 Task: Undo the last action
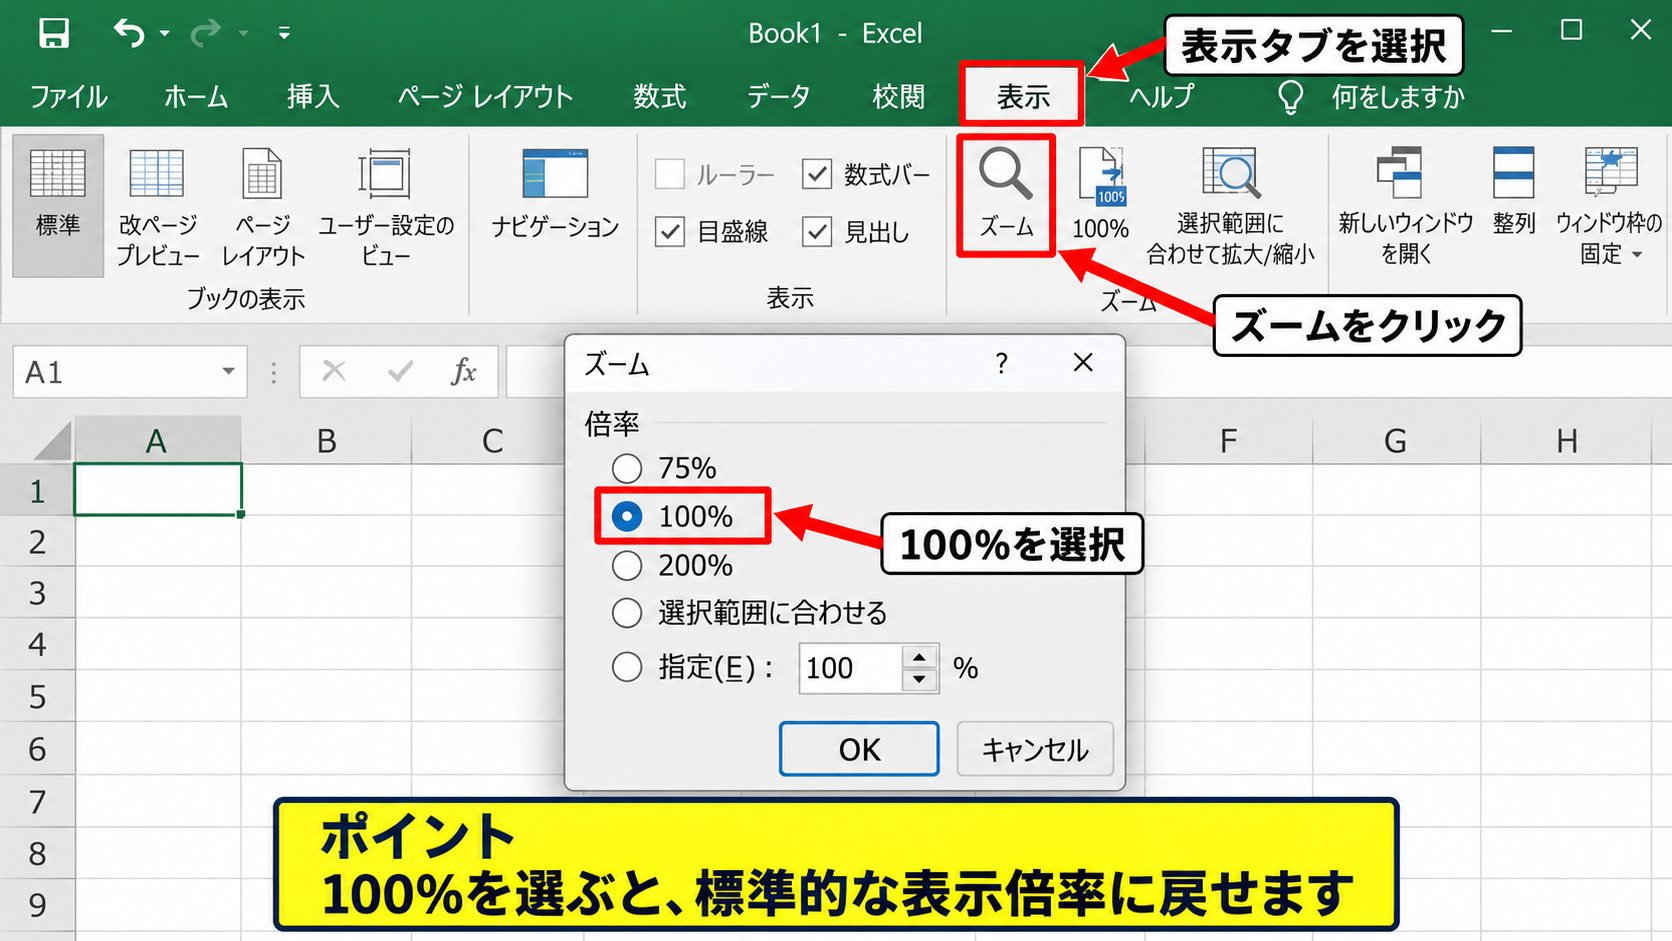[x=129, y=33]
